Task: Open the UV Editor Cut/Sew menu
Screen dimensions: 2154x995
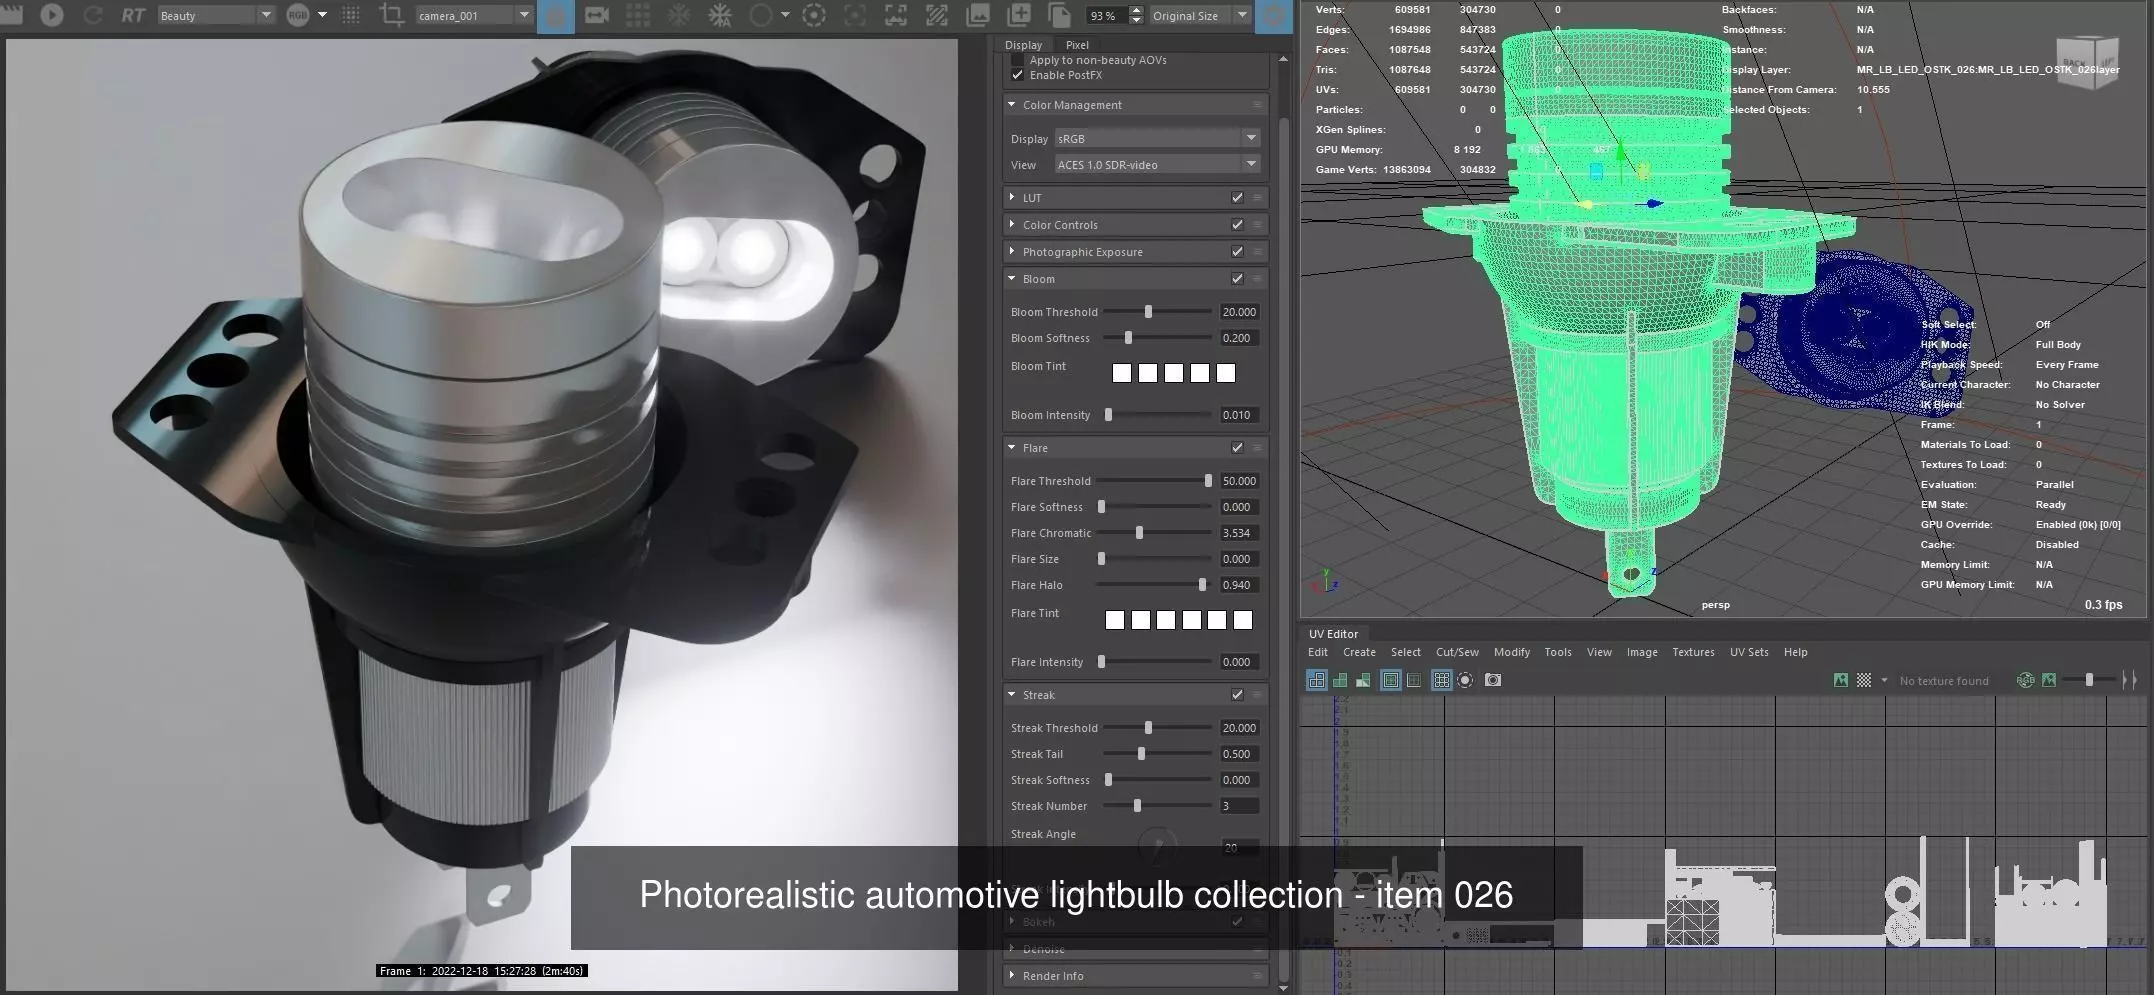Action: (x=1457, y=652)
